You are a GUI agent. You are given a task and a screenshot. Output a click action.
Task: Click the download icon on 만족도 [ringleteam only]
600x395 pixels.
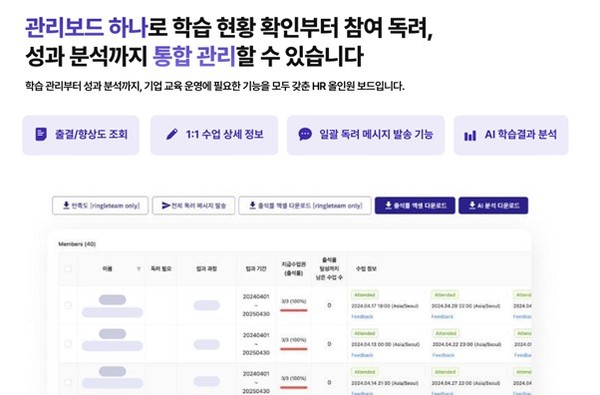(x=66, y=206)
